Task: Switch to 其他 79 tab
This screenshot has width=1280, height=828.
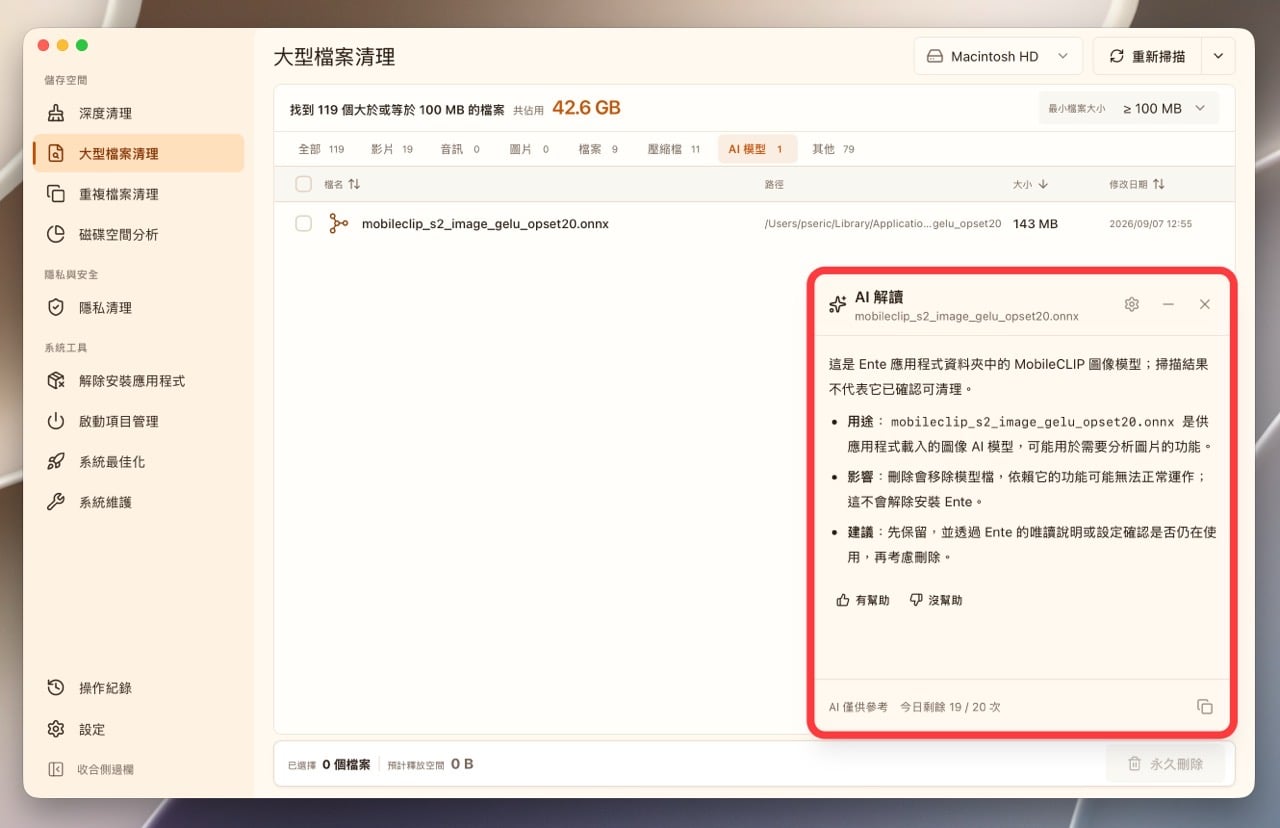Action: click(x=833, y=149)
